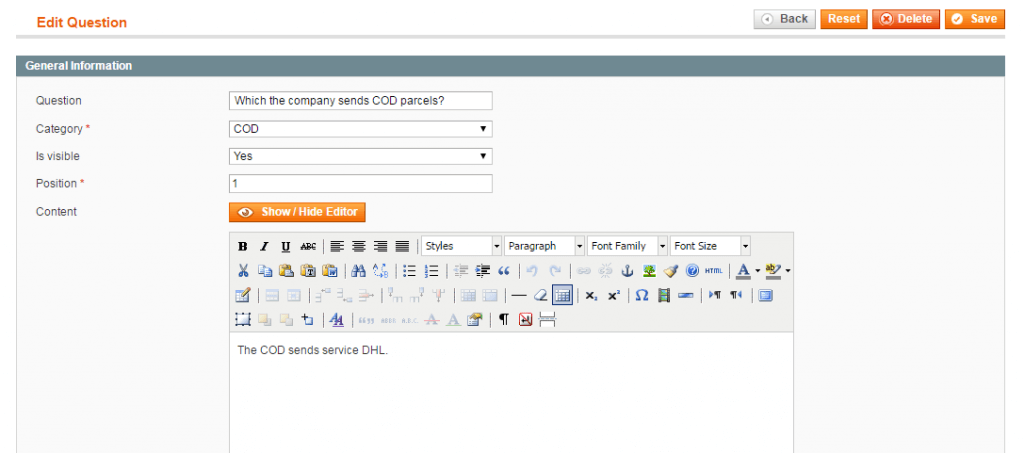Toggle italic formatting in the editor
This screenshot has width=1024, height=453.
(264, 246)
